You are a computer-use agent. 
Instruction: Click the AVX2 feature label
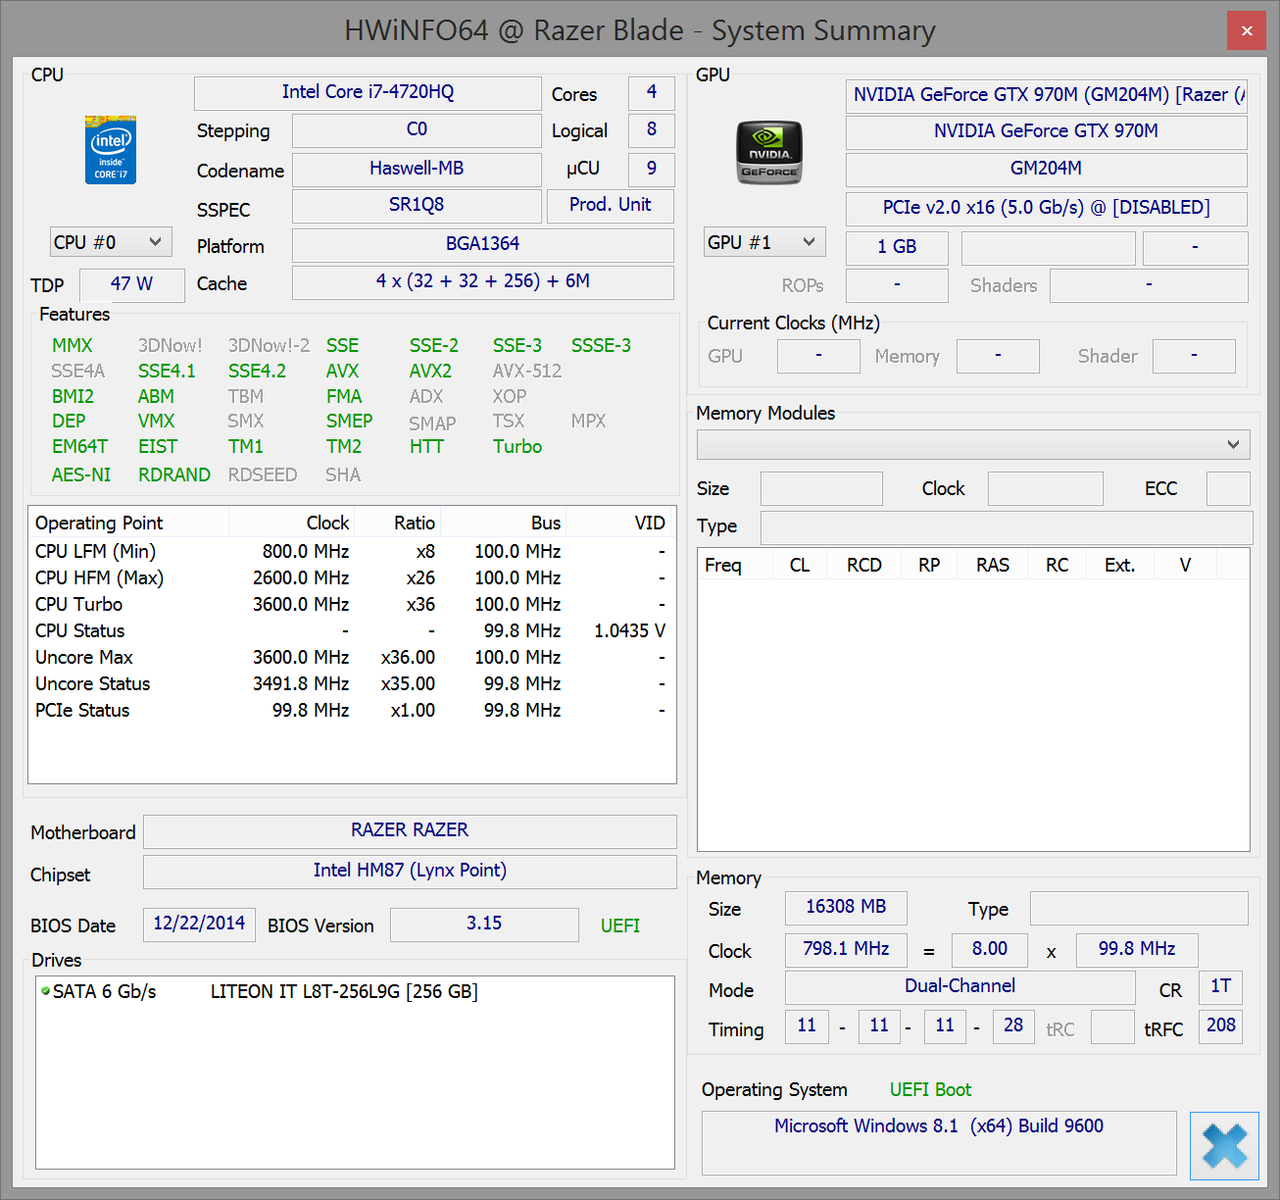tap(430, 371)
